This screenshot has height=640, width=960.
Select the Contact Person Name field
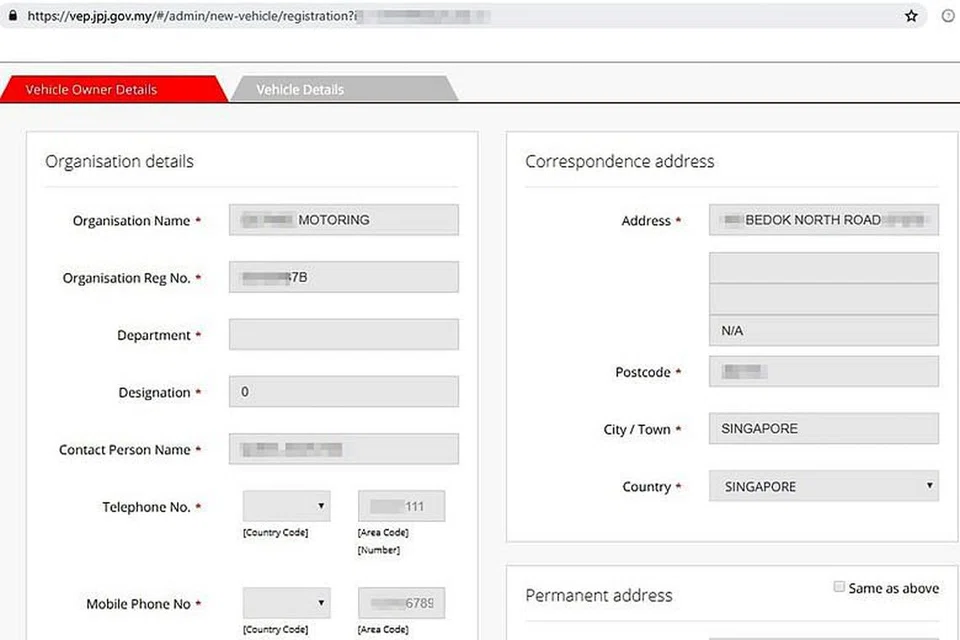[343, 449]
